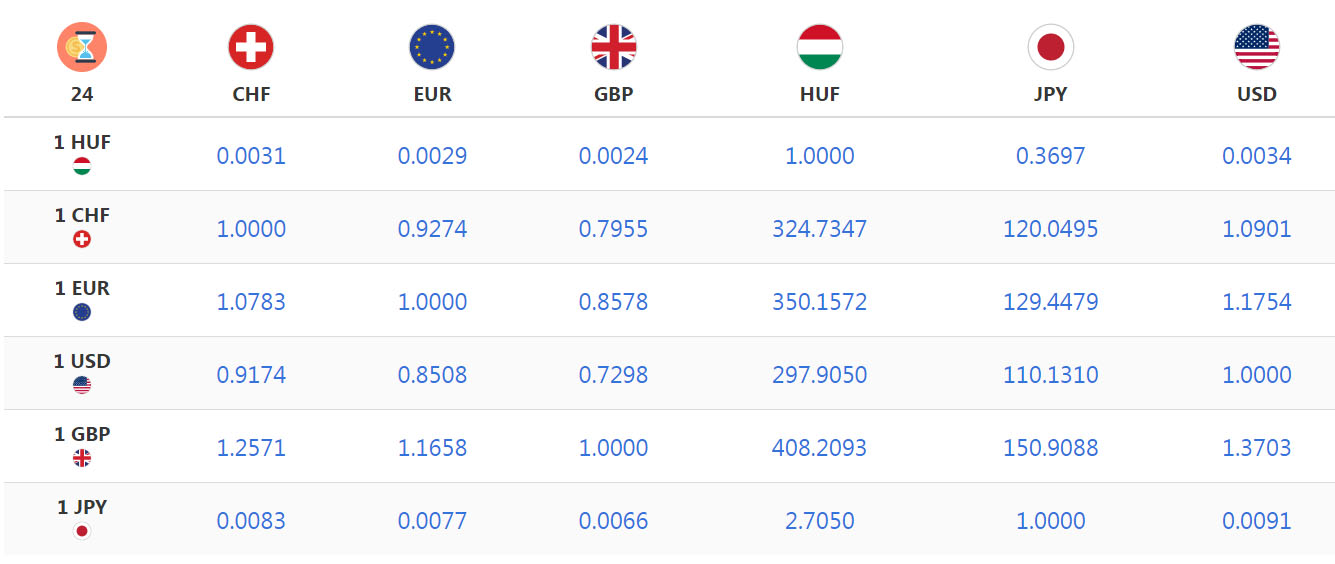Open the 324.7347 CHF to HUF rate

(819, 229)
